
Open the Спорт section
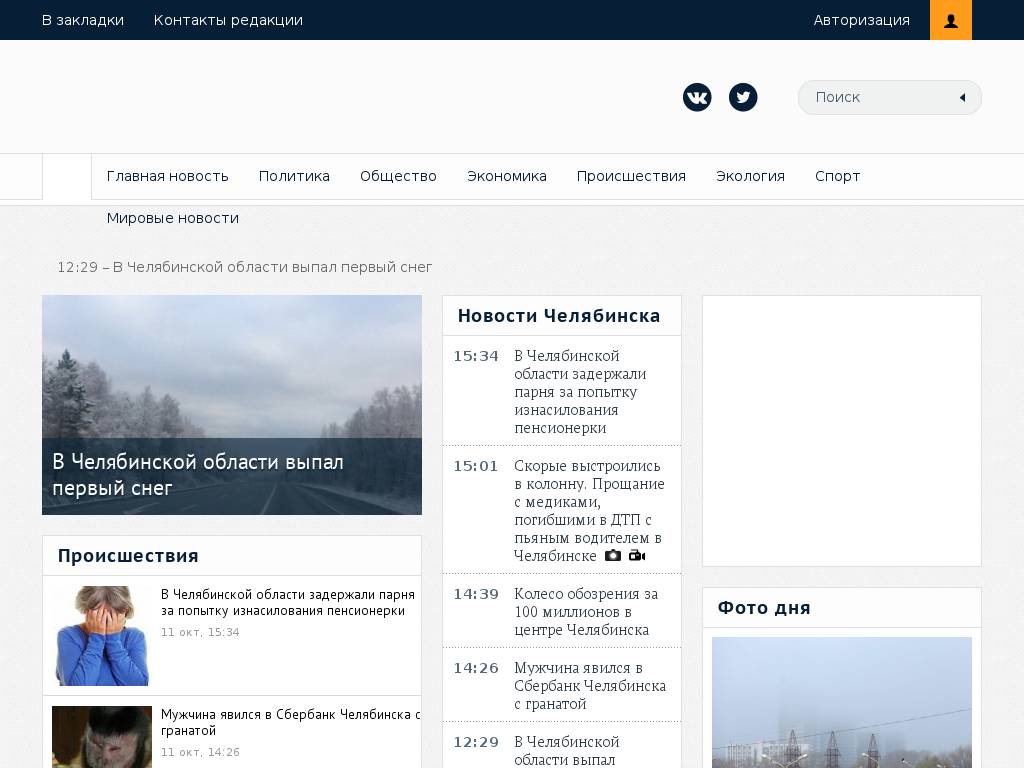tap(837, 176)
